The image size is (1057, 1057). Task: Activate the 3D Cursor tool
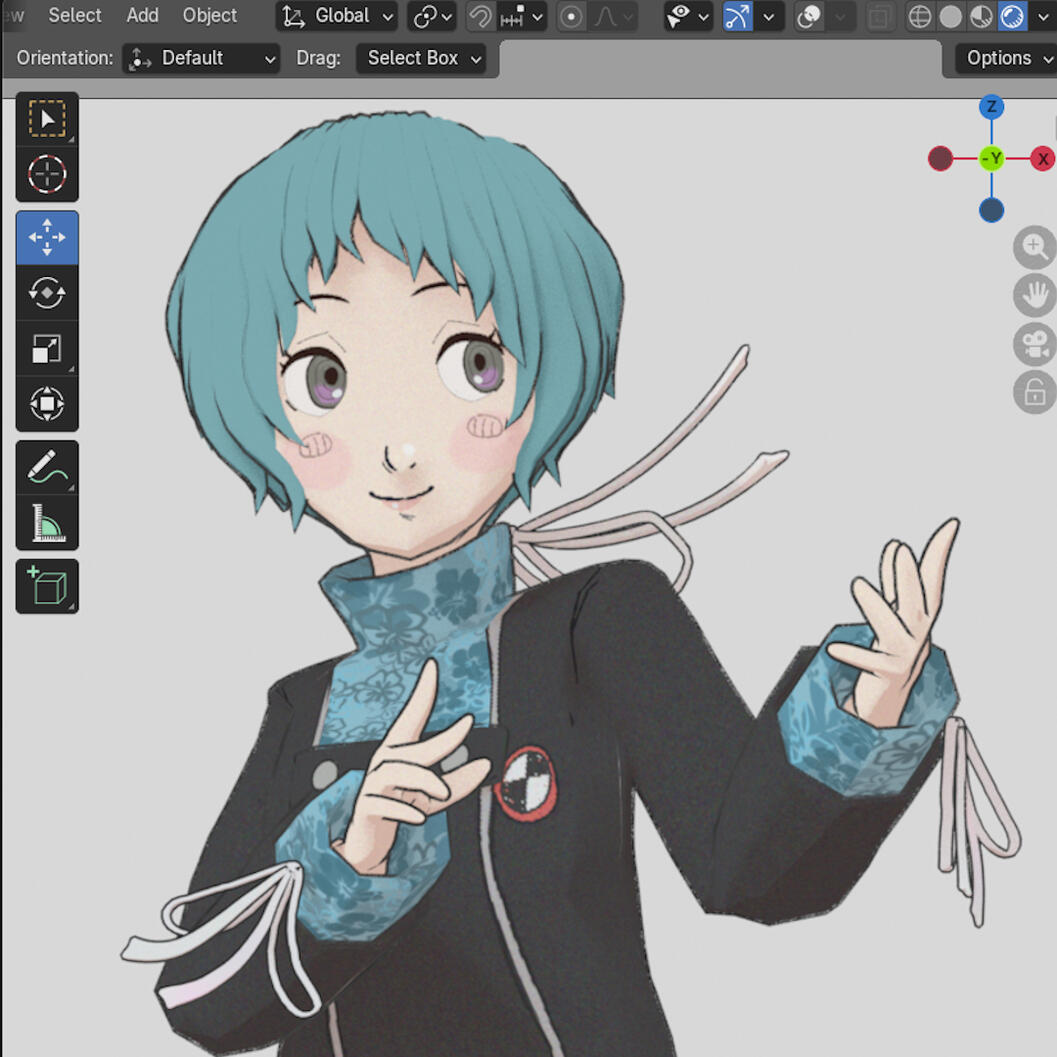pos(47,174)
